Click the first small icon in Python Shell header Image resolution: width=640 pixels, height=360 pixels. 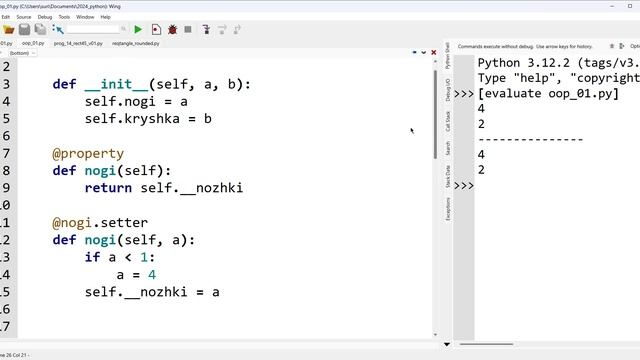point(612,46)
